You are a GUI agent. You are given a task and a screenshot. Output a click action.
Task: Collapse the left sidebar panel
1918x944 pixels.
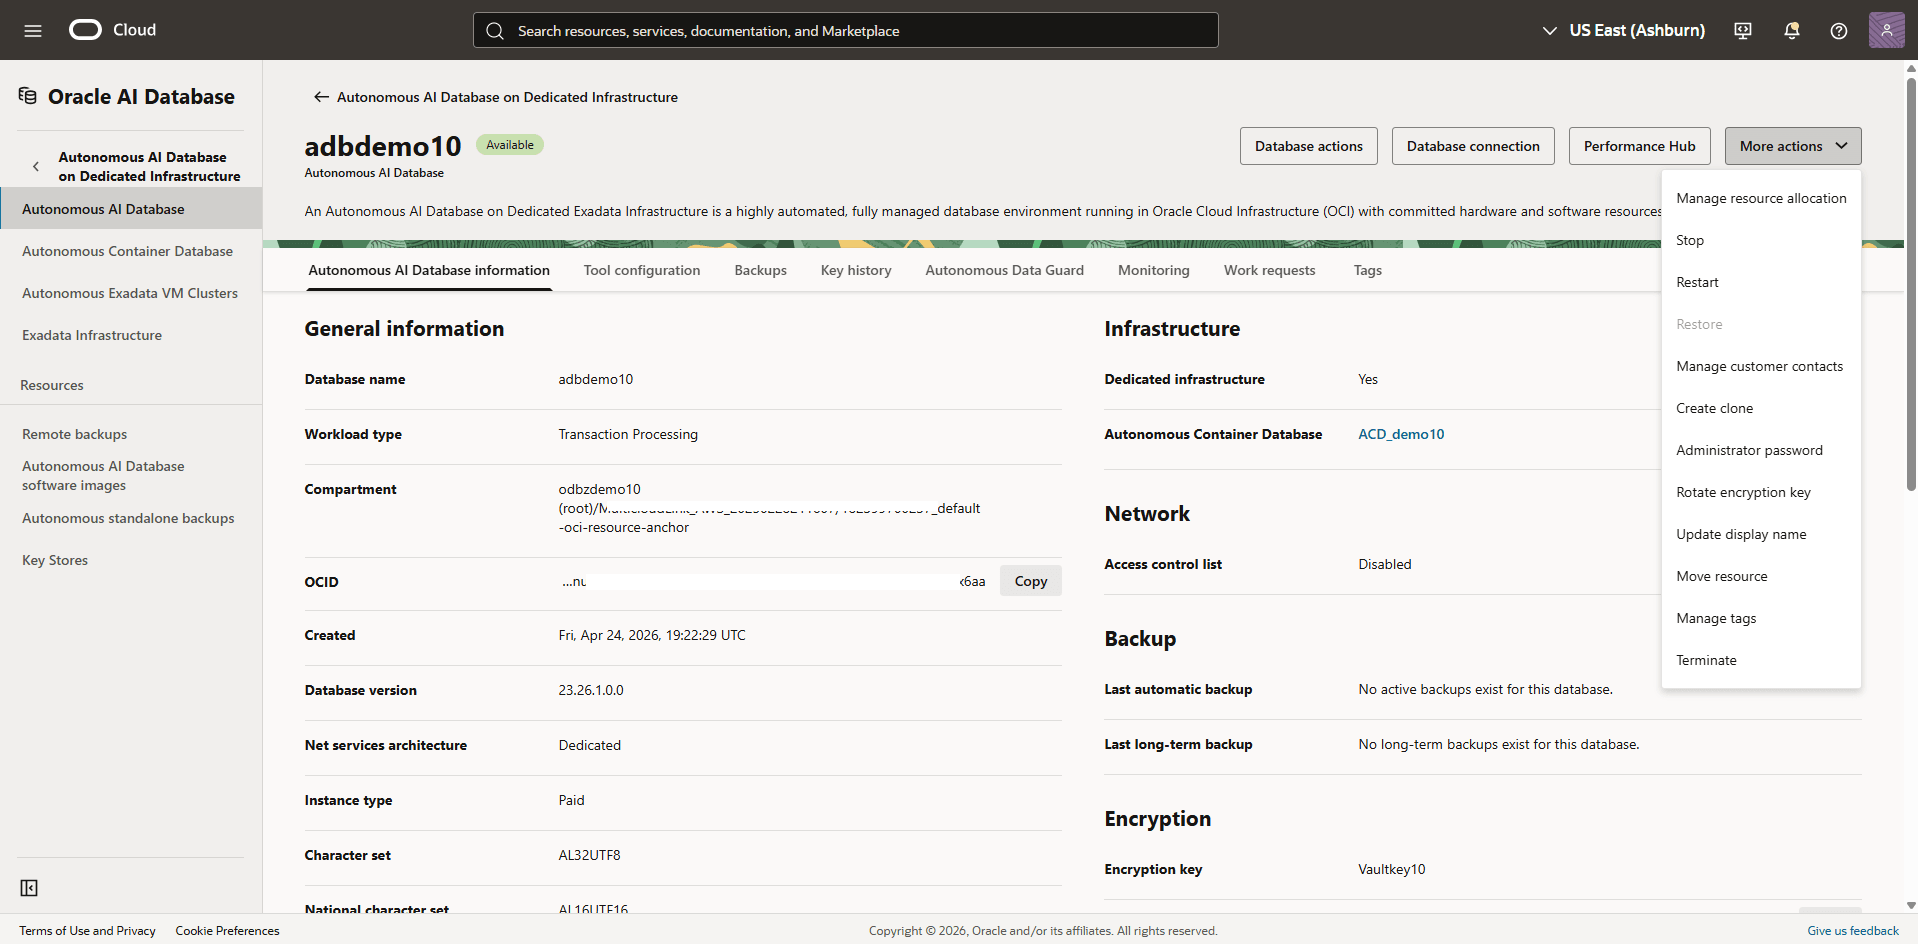29,888
